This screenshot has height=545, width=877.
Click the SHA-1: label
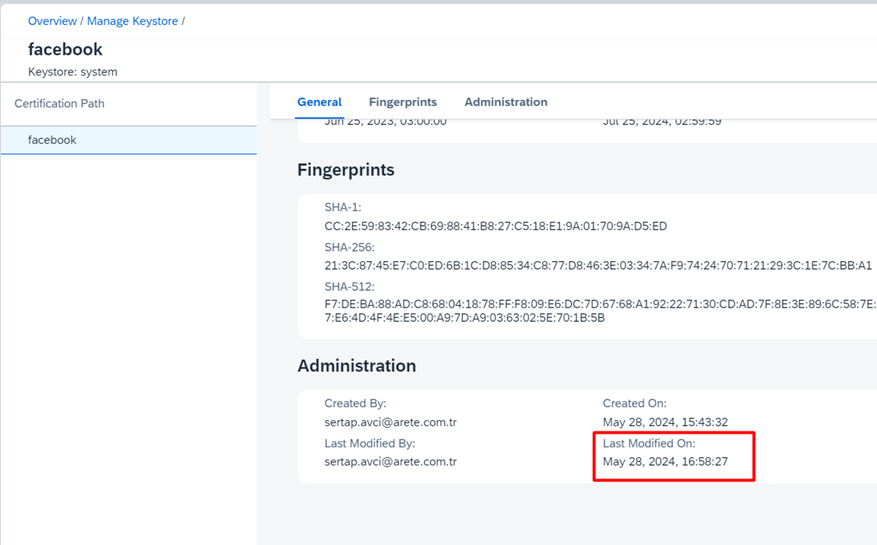point(343,207)
